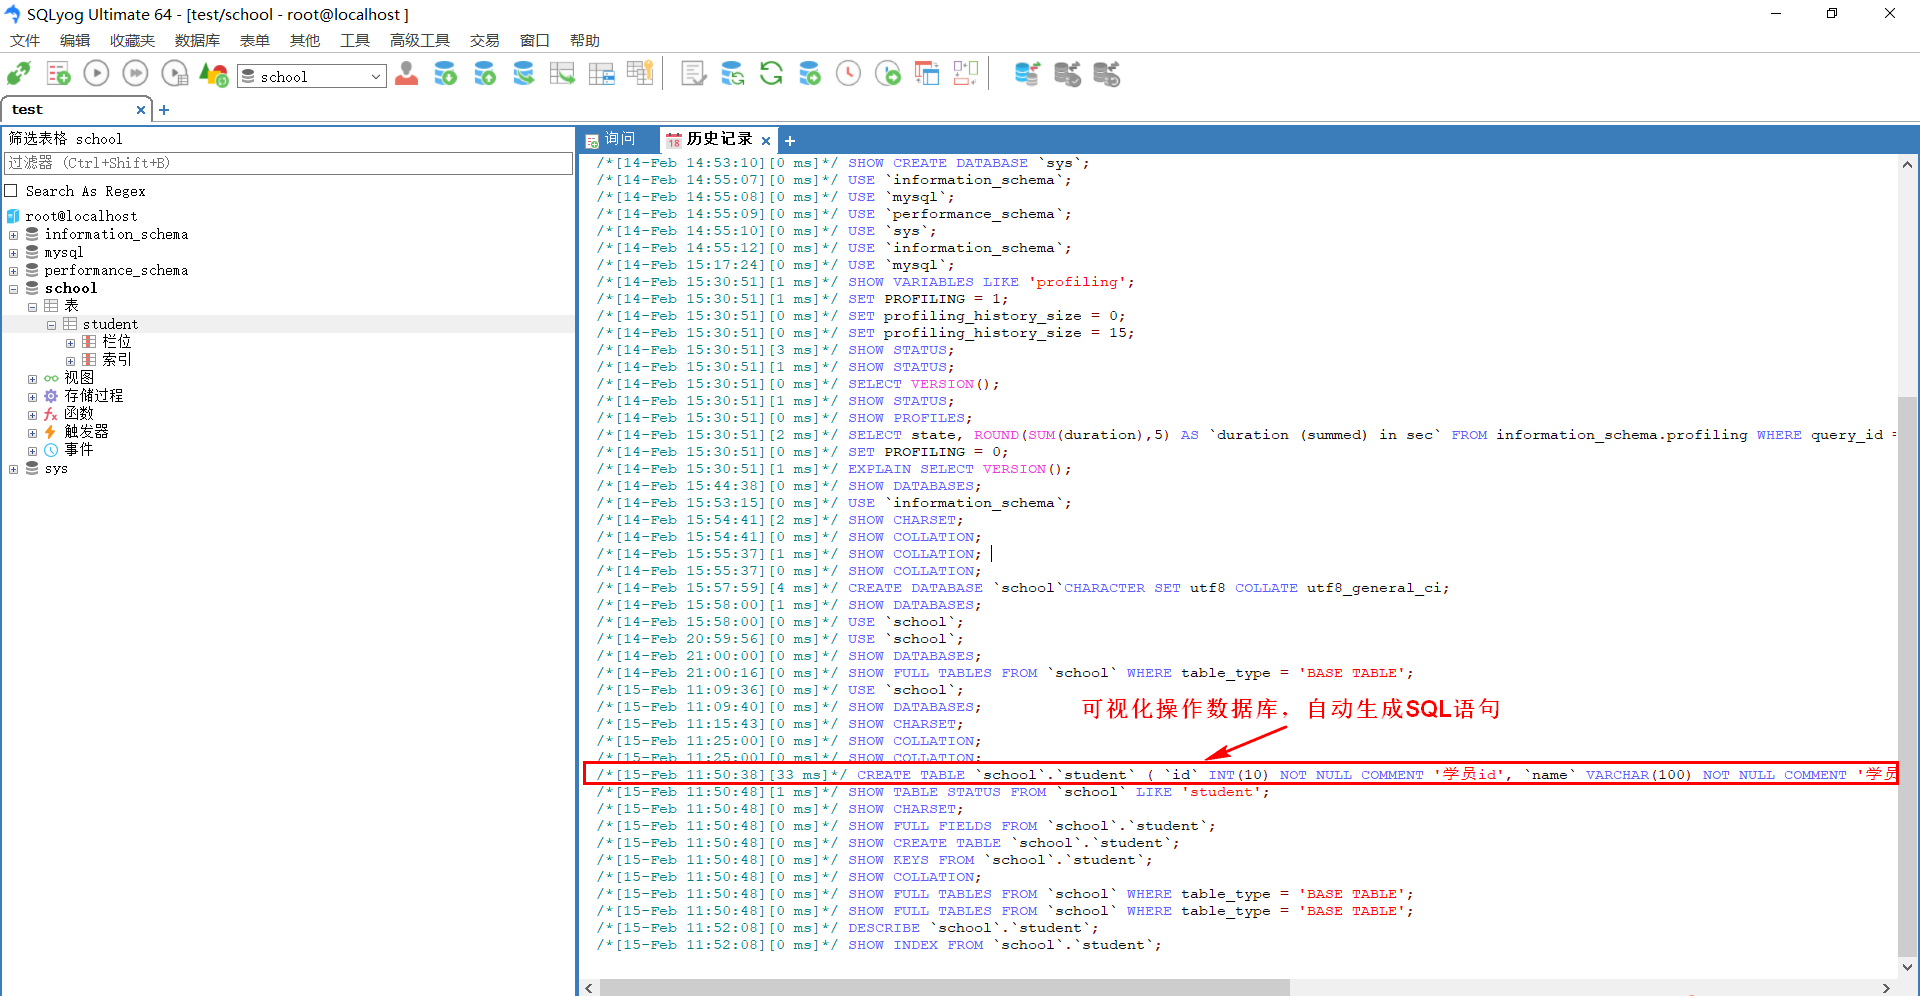1920x996 pixels.
Task: Close the 历史记录 tab
Action: [766, 140]
